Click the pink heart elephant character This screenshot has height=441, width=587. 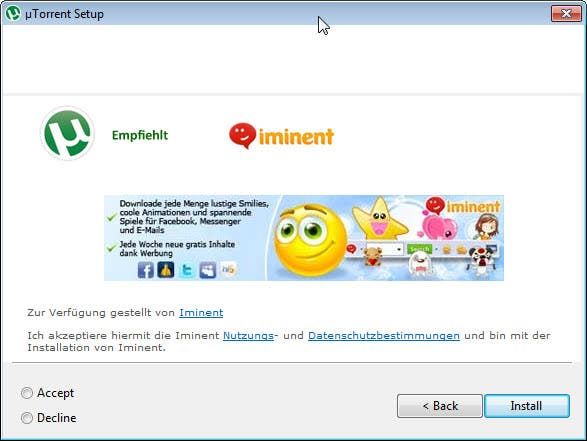(x=440, y=227)
